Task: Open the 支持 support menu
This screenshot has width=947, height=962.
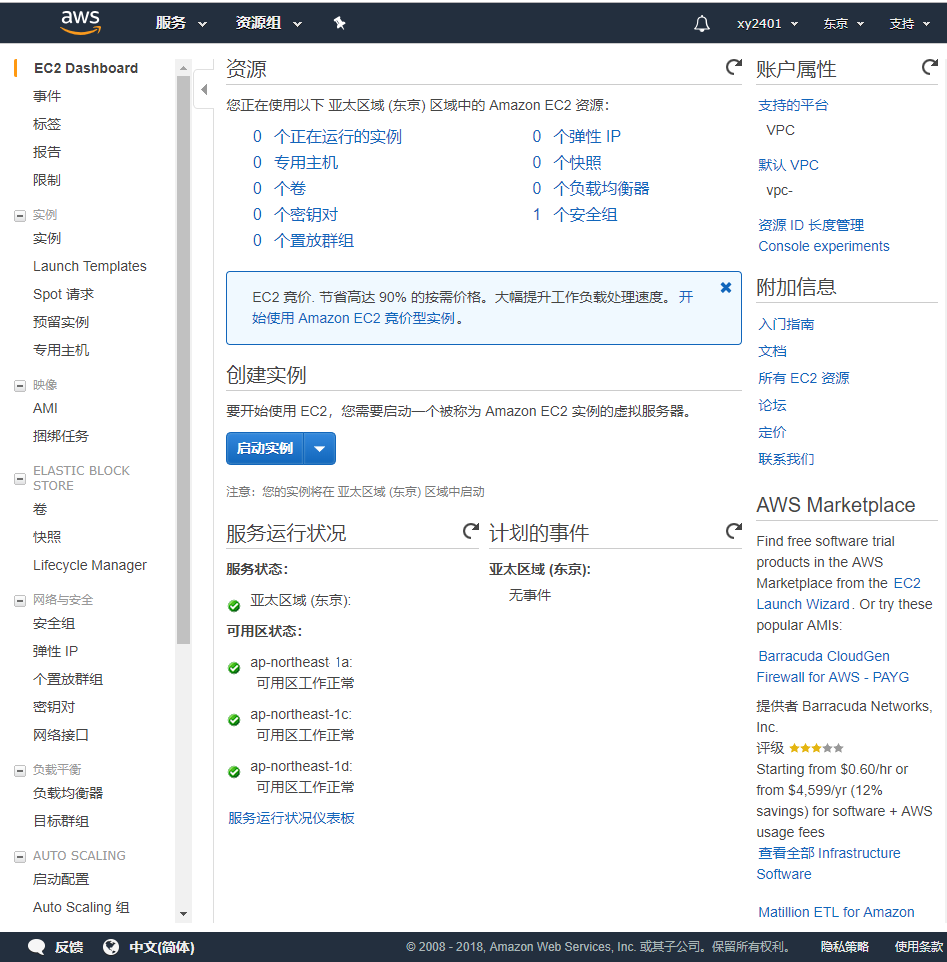Action: click(x=910, y=24)
